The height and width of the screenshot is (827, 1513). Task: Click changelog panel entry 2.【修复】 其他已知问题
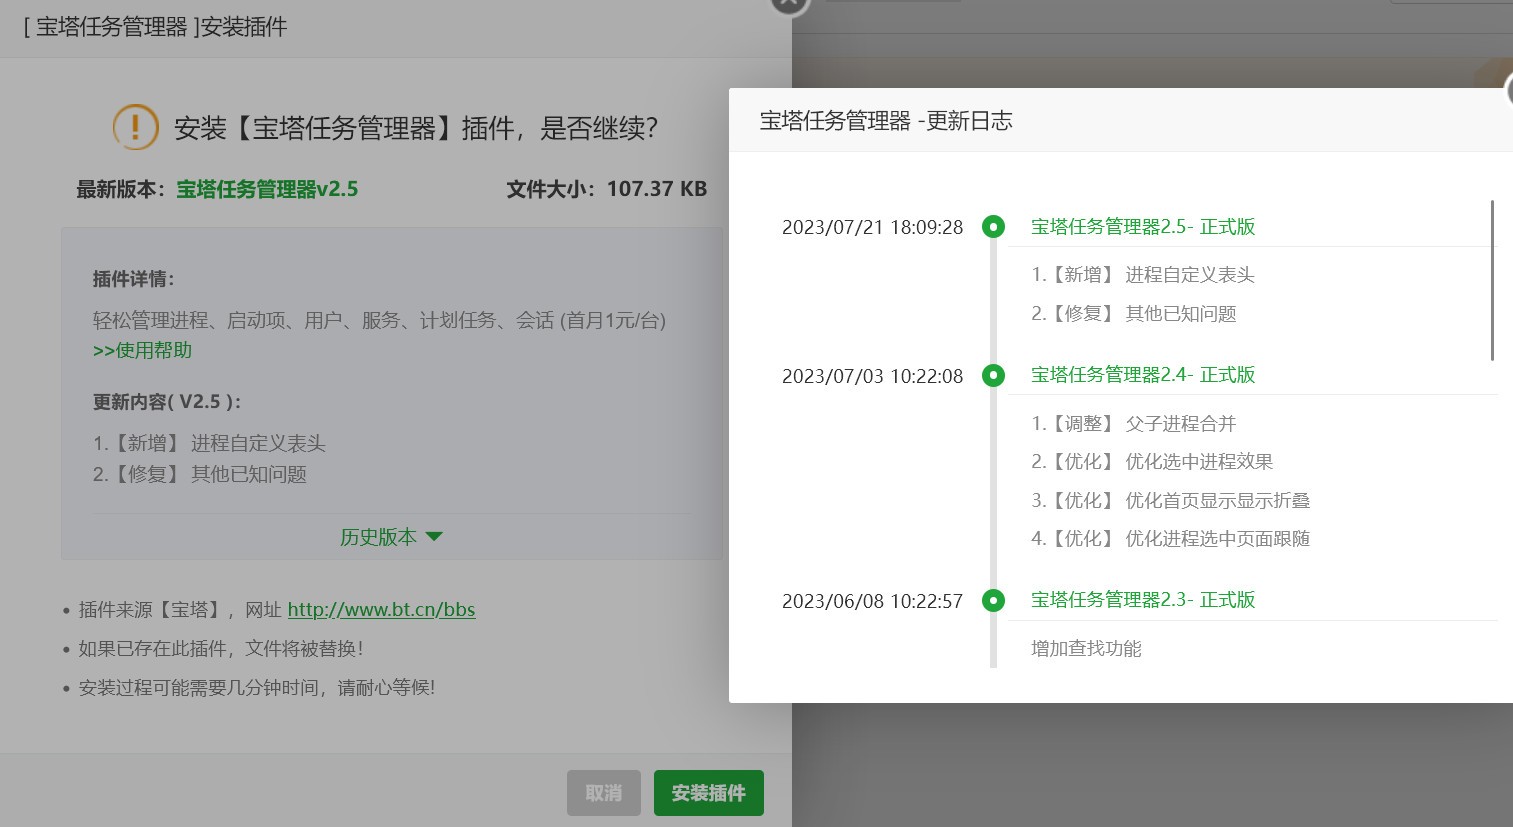[1134, 314]
